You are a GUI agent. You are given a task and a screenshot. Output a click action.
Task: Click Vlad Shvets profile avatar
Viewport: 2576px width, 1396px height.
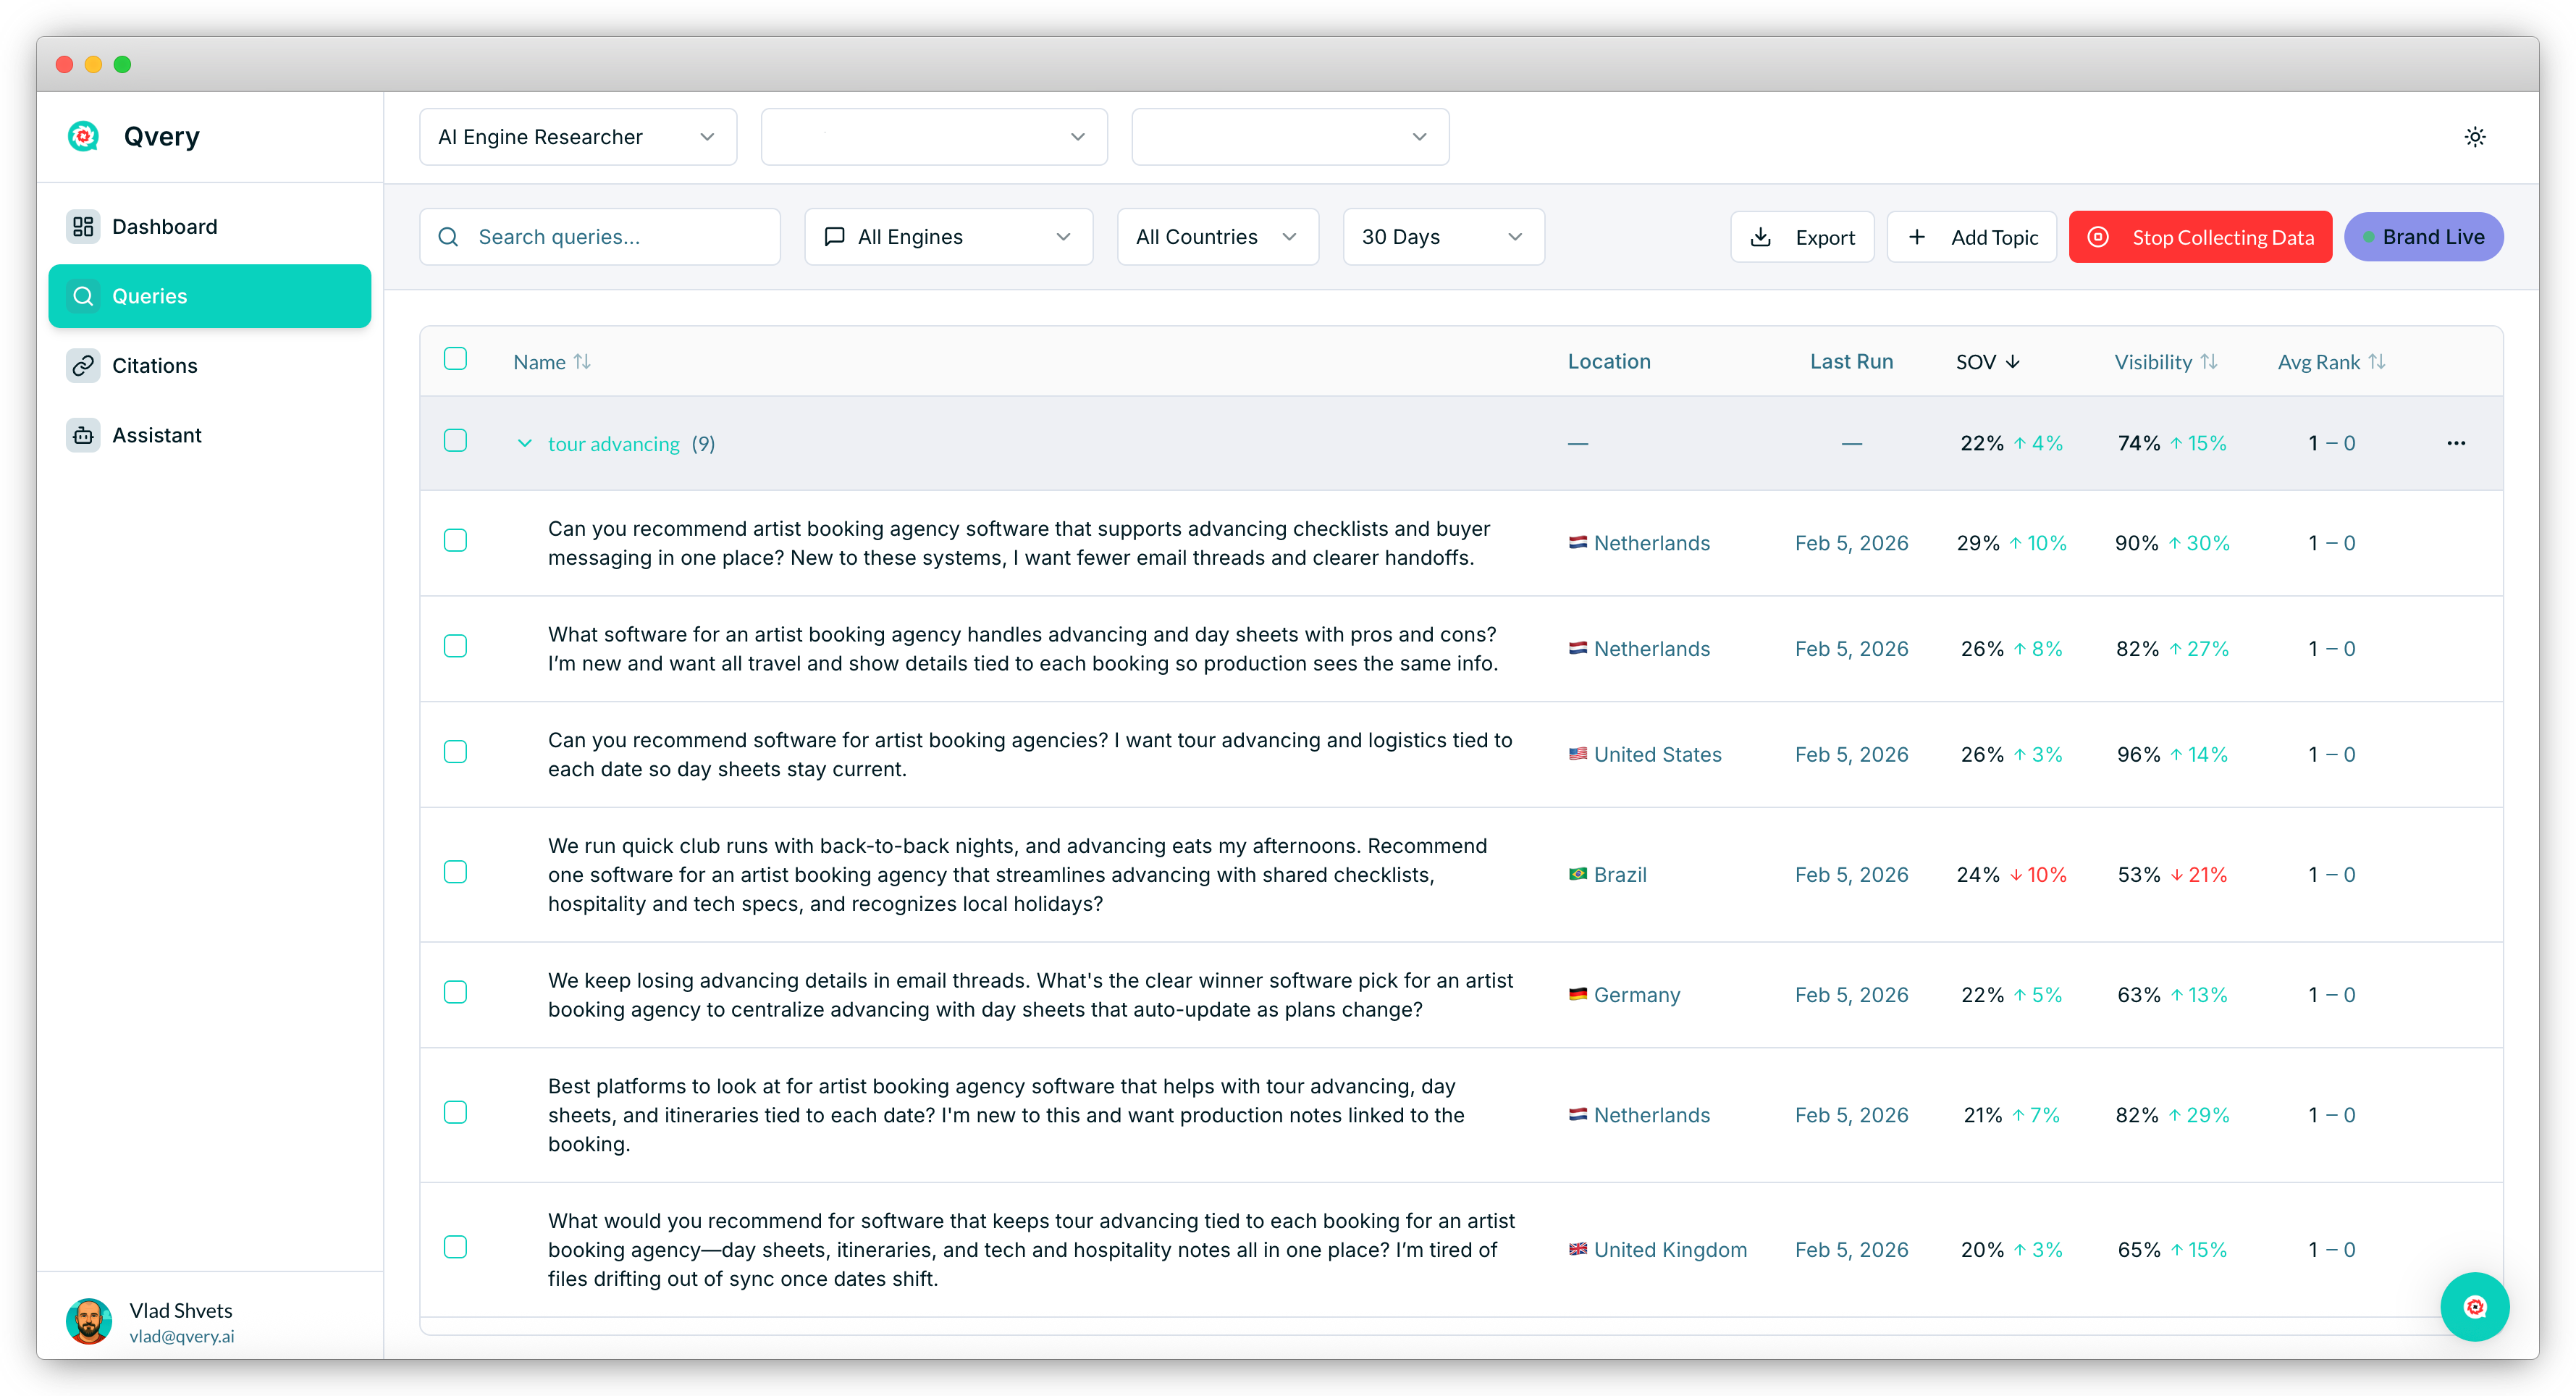(89, 1321)
